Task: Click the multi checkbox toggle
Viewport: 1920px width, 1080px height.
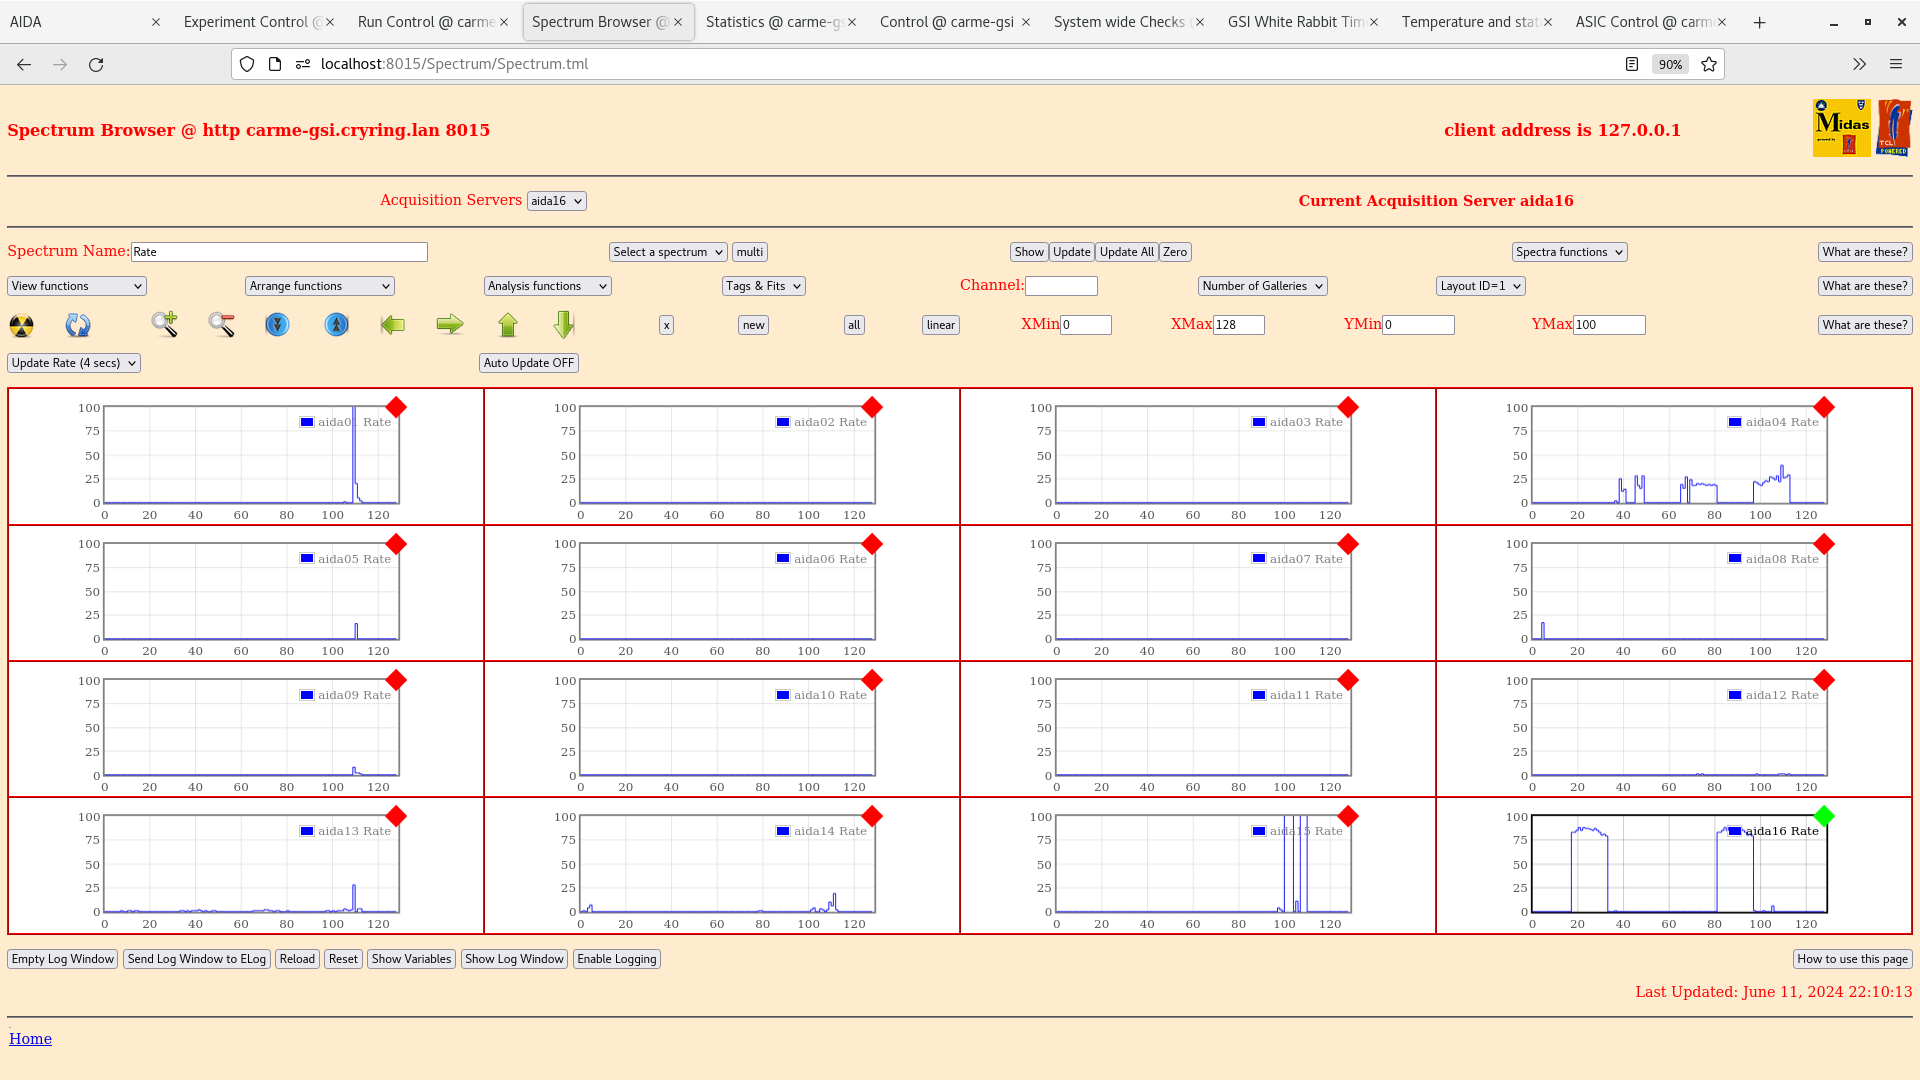Action: coord(749,252)
